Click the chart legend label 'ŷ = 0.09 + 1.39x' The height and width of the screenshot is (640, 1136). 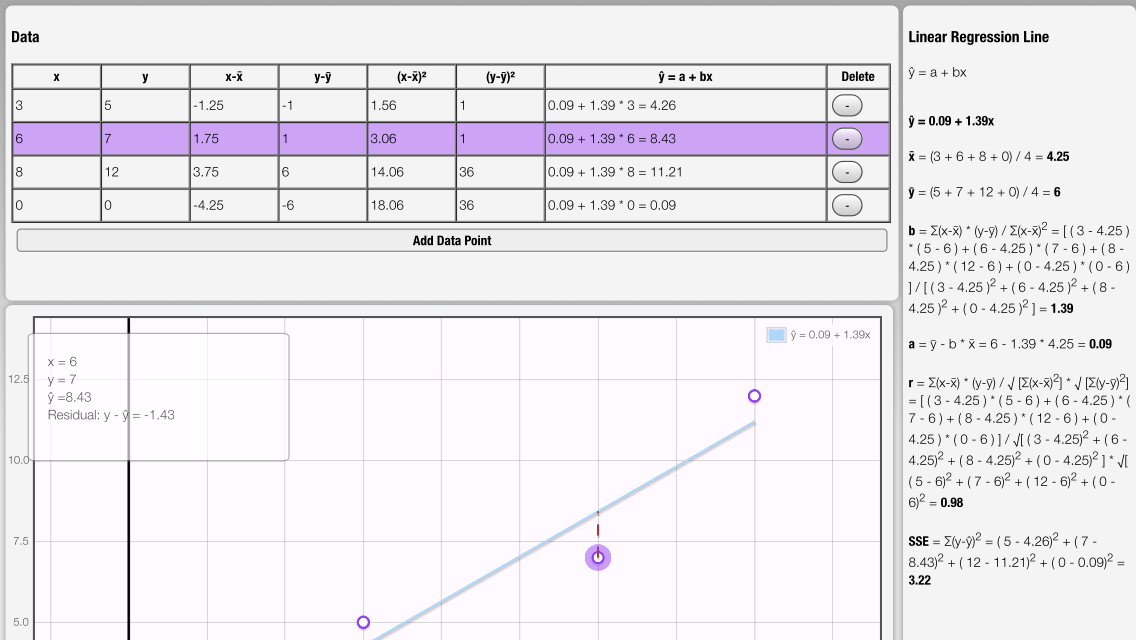pos(830,335)
